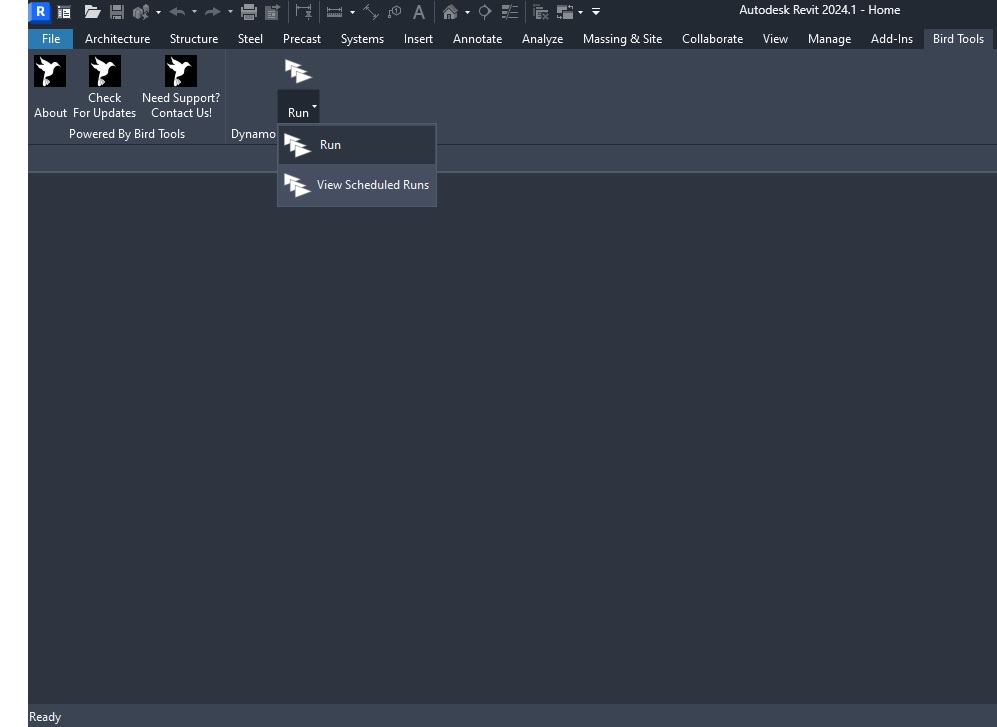This screenshot has height=727, width=997.
Task: Switch to the Steel ribbon tab
Action: (250, 39)
